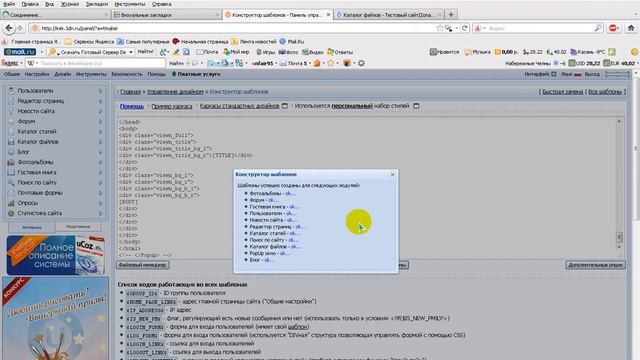Expand the Гостевая книга sidebar arrow

(x=100, y=172)
